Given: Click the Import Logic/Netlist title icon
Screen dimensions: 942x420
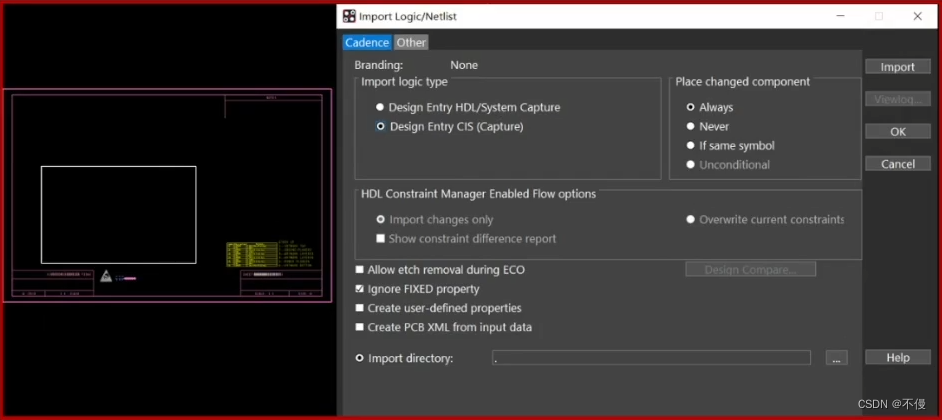Looking at the screenshot, I should 349,16.
